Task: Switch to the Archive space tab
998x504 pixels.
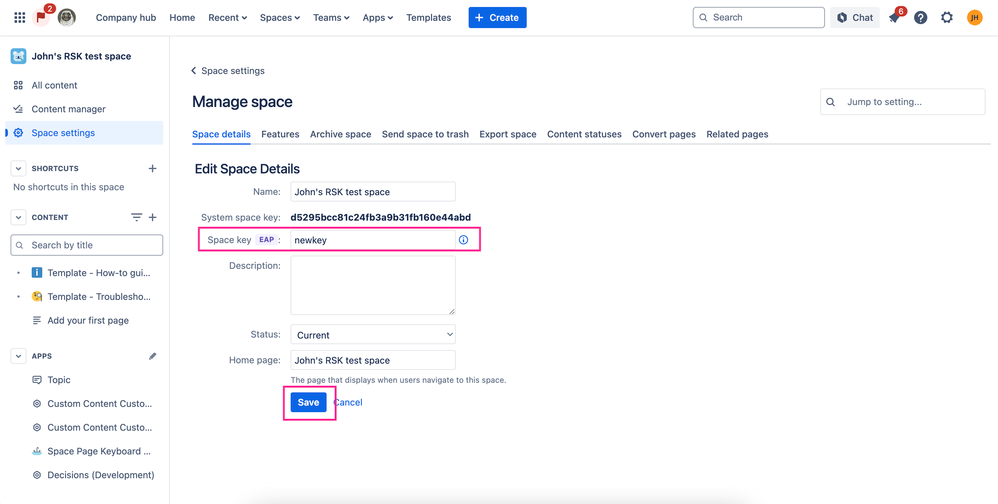Action: point(341,134)
